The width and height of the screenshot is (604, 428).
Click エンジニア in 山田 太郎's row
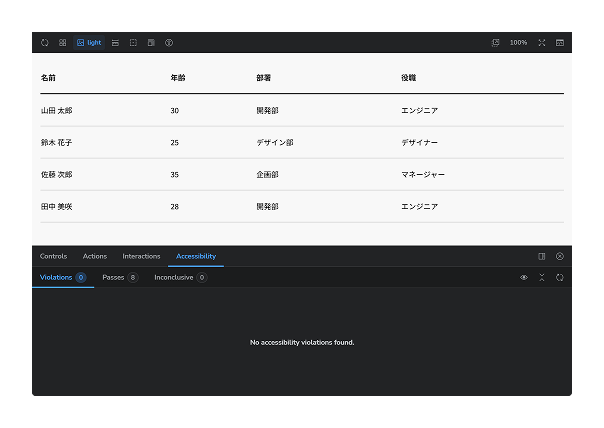(419, 111)
